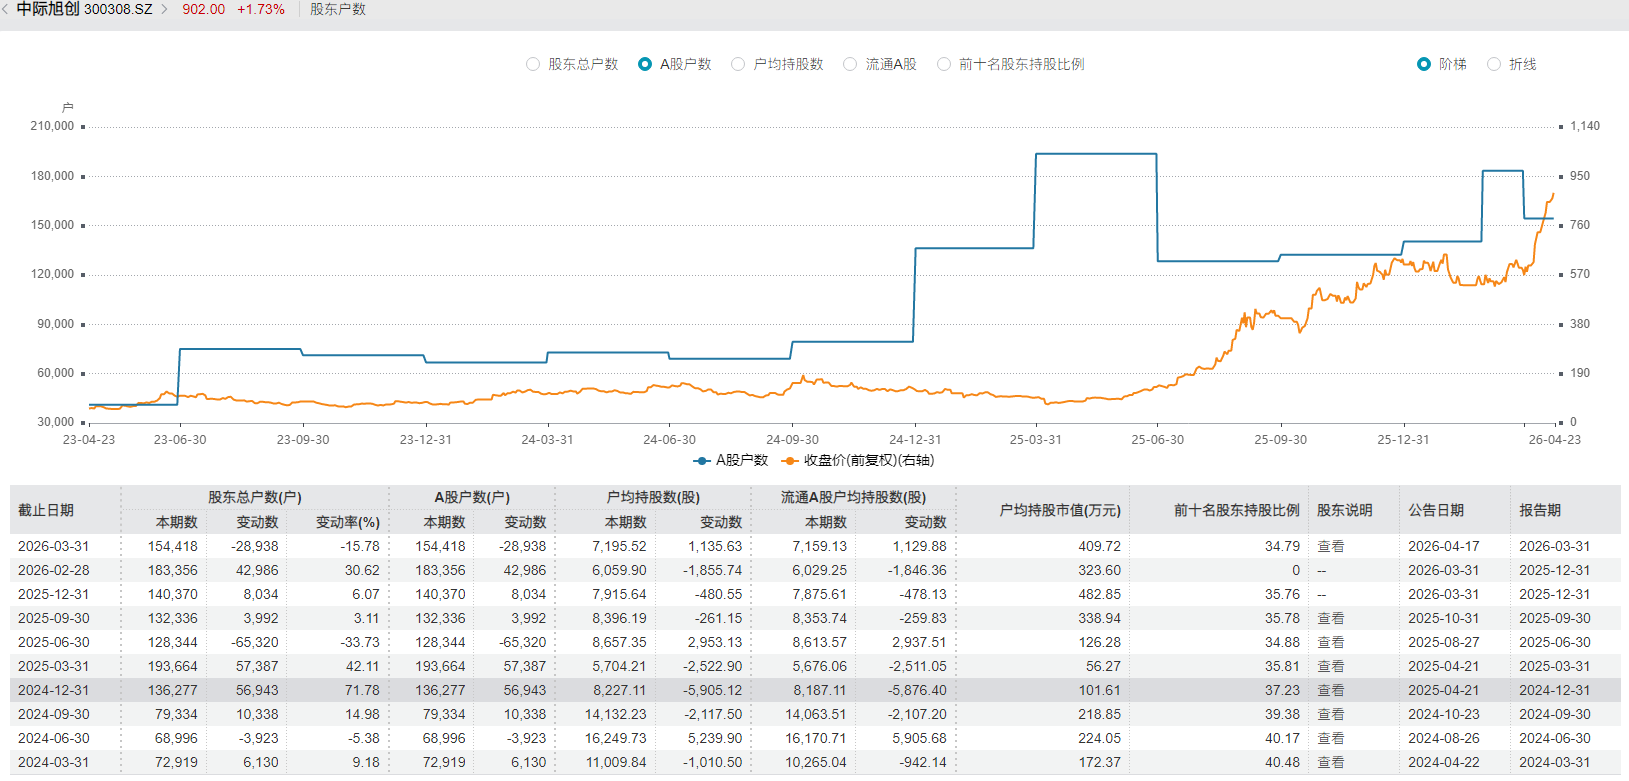Toggle the 收盘价(前复权) legend marker
The height and width of the screenshot is (781, 1629).
pos(790,461)
